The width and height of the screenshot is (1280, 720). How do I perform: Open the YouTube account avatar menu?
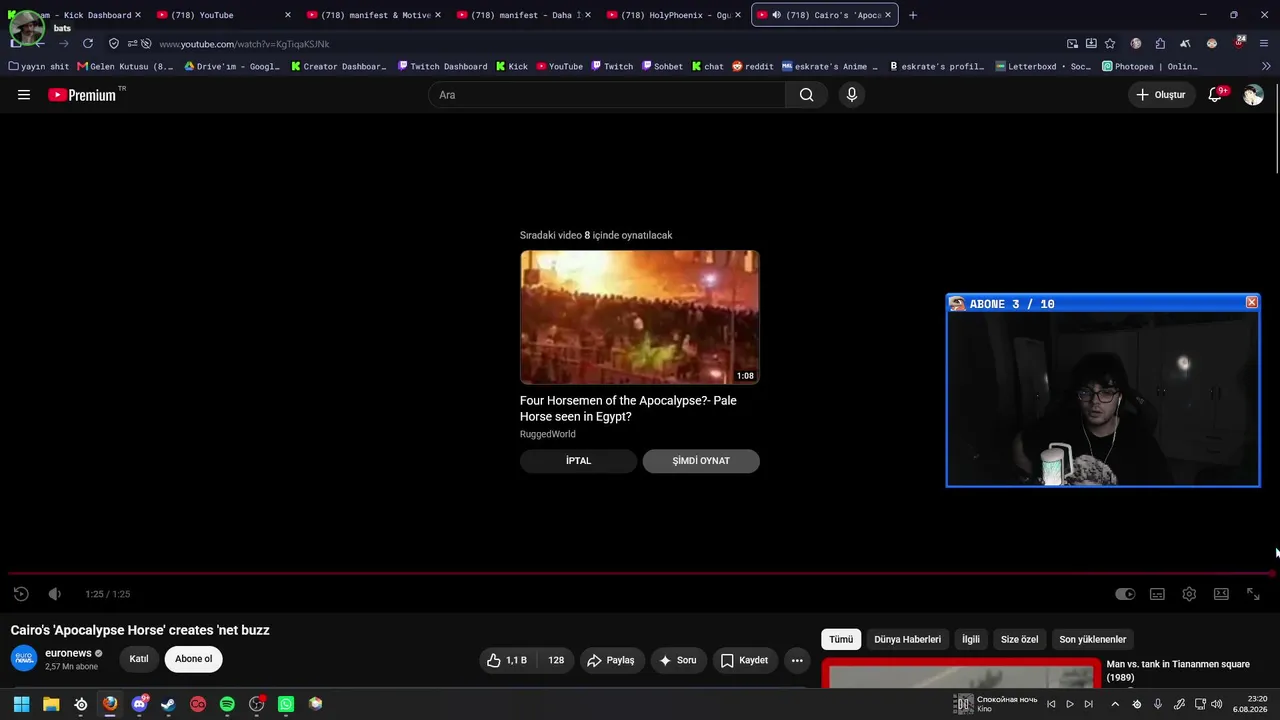tap(1253, 95)
